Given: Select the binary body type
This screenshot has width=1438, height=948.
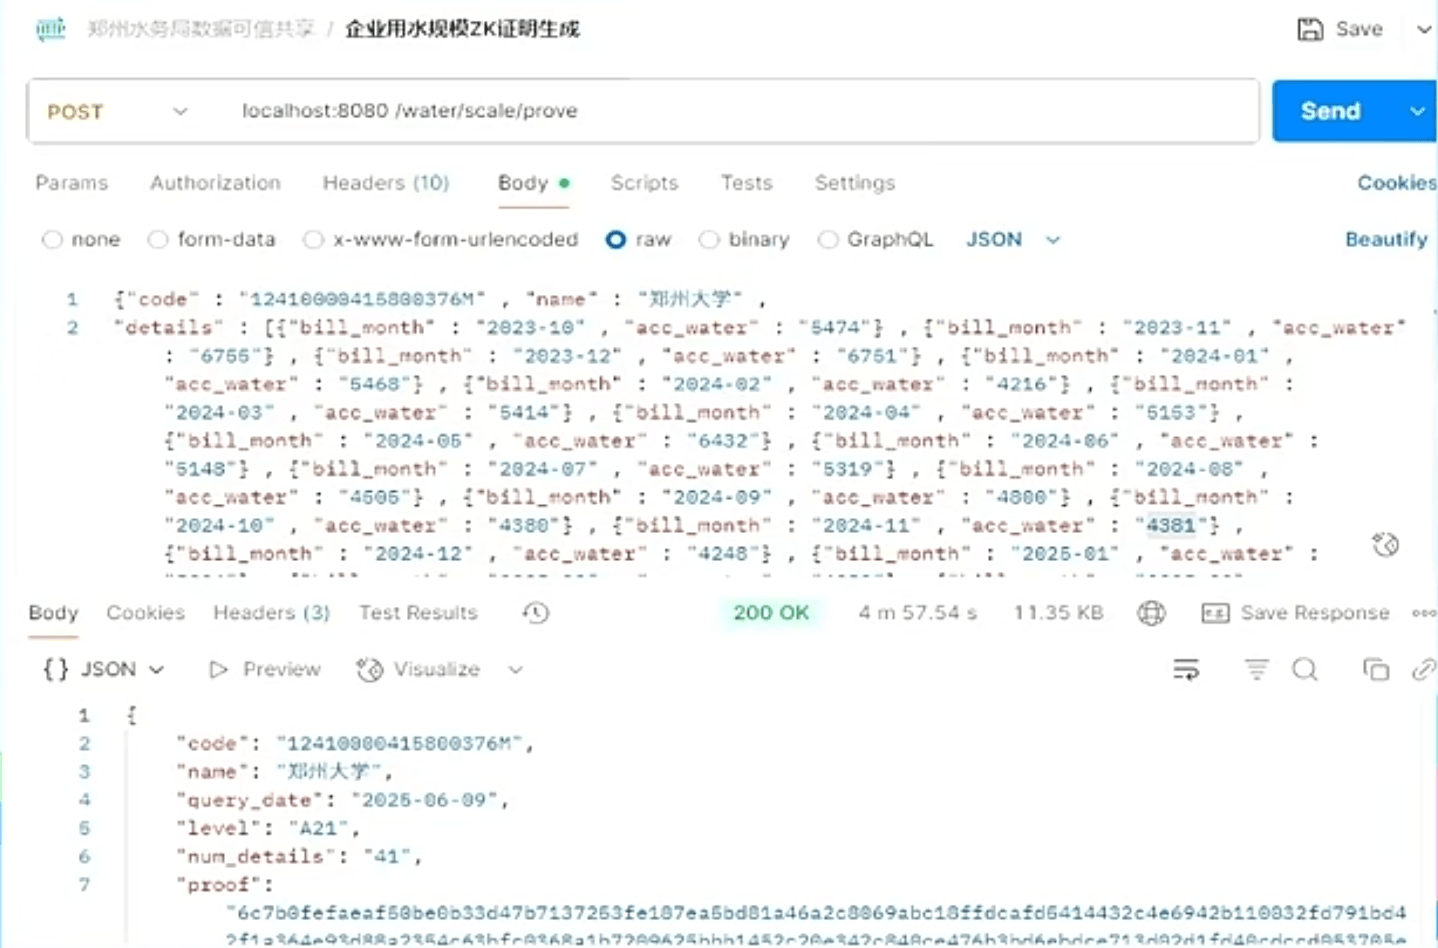Looking at the screenshot, I should pyautogui.click(x=744, y=239).
